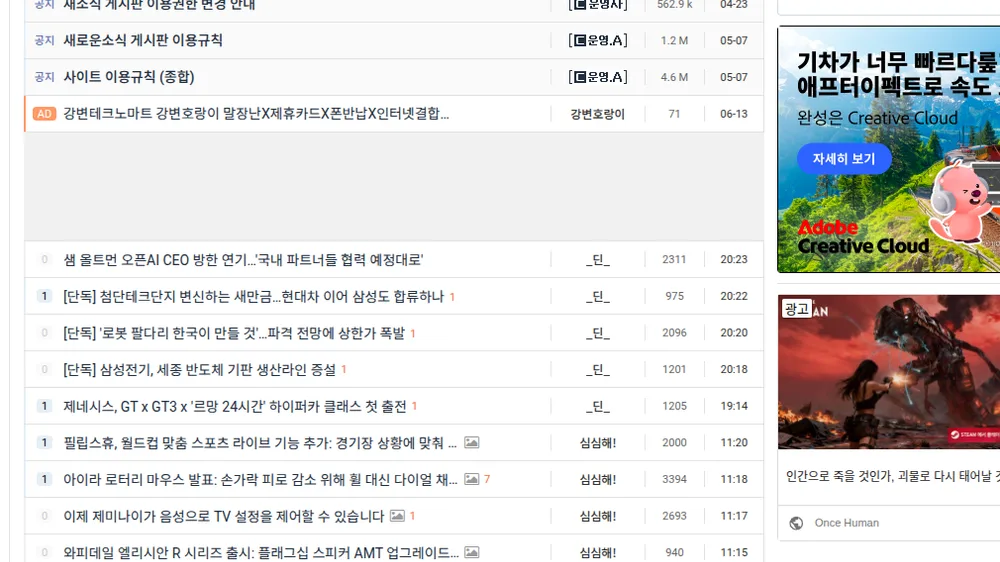Click image icon on 와피데일 엘리시안 row
Viewport: 1000px width, 562px height.
coord(472,552)
